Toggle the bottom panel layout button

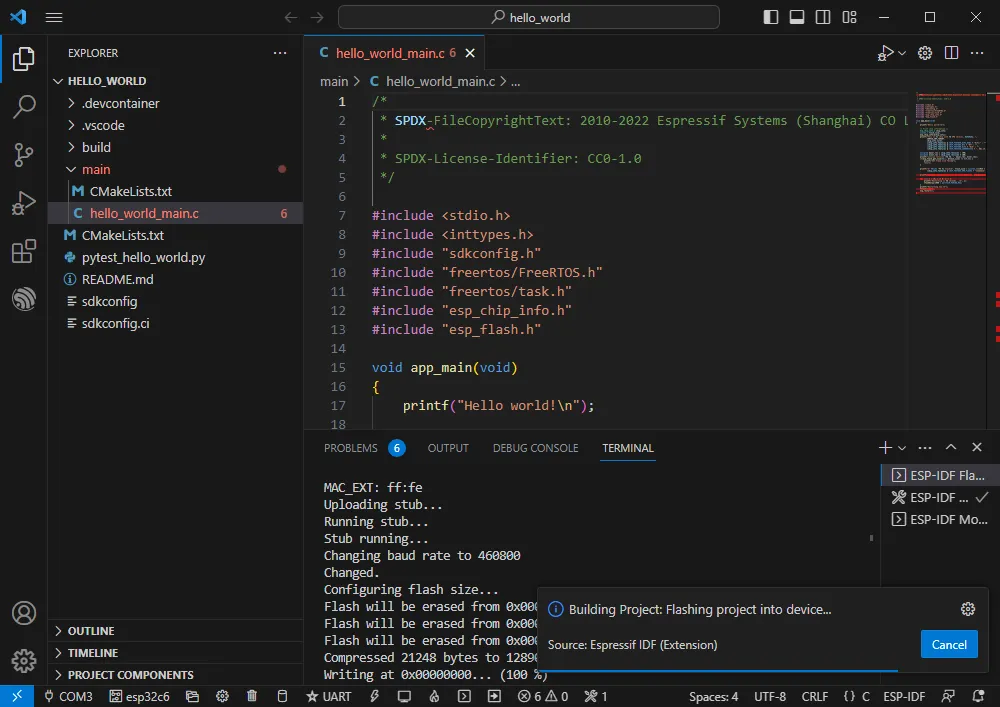point(797,17)
